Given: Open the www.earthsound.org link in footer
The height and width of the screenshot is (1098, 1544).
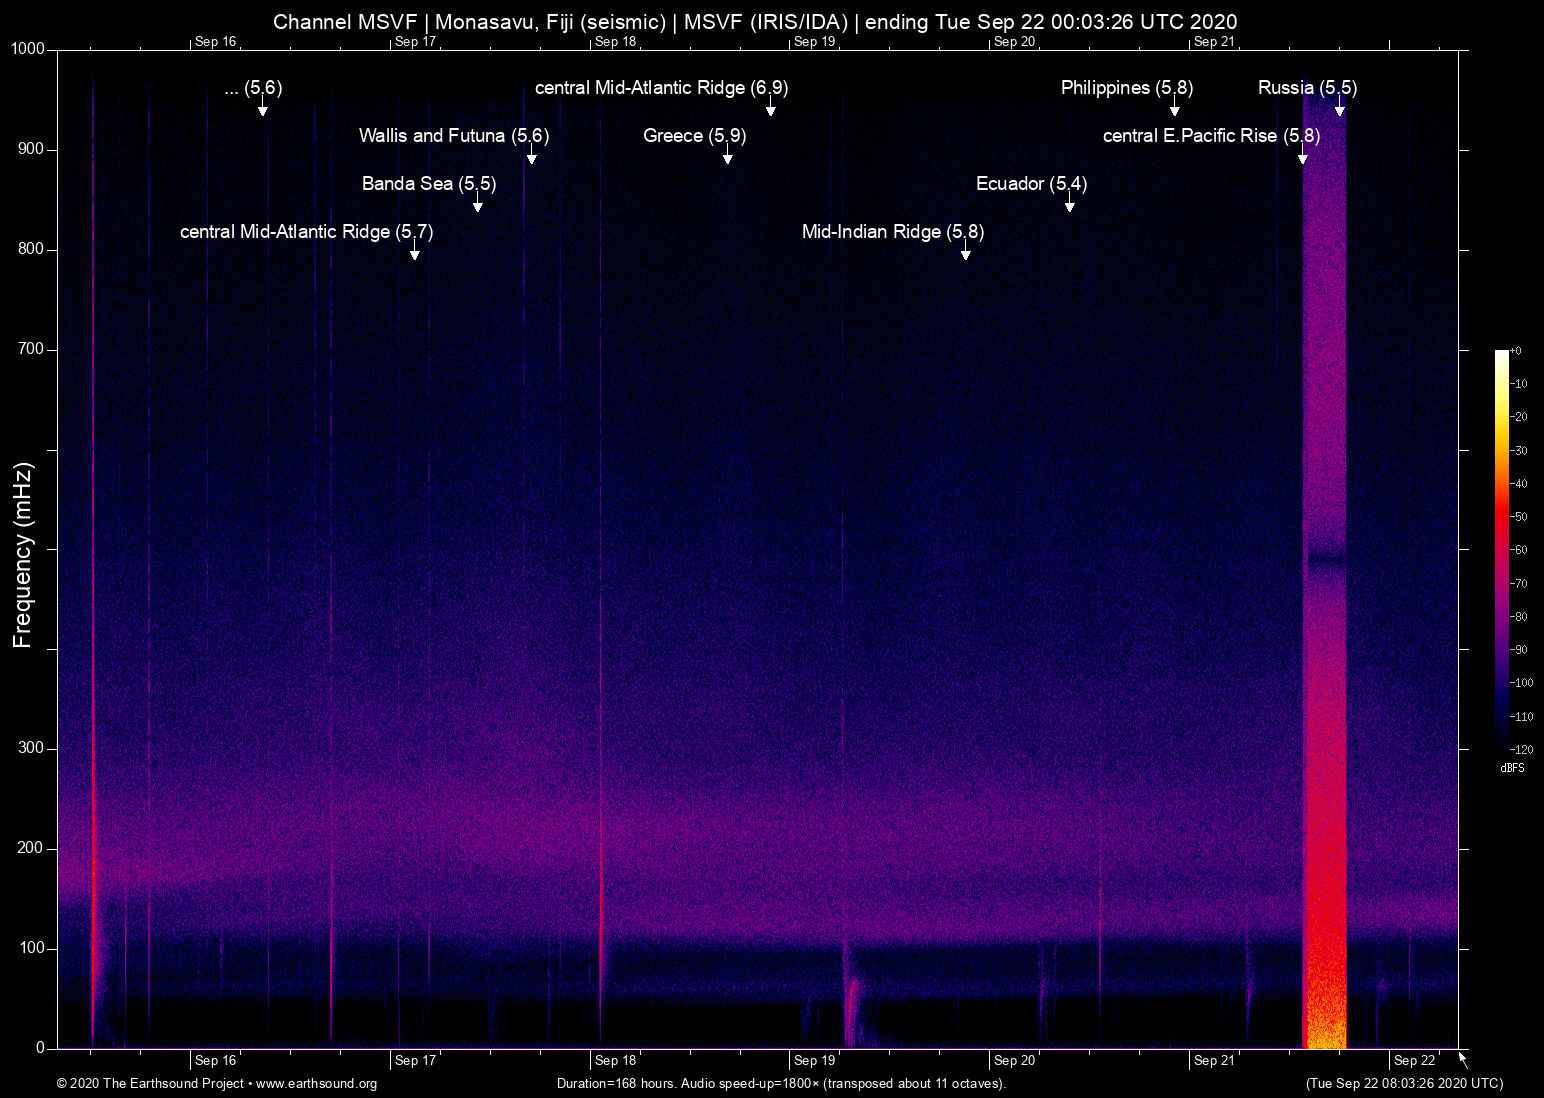Looking at the screenshot, I should click(316, 1084).
